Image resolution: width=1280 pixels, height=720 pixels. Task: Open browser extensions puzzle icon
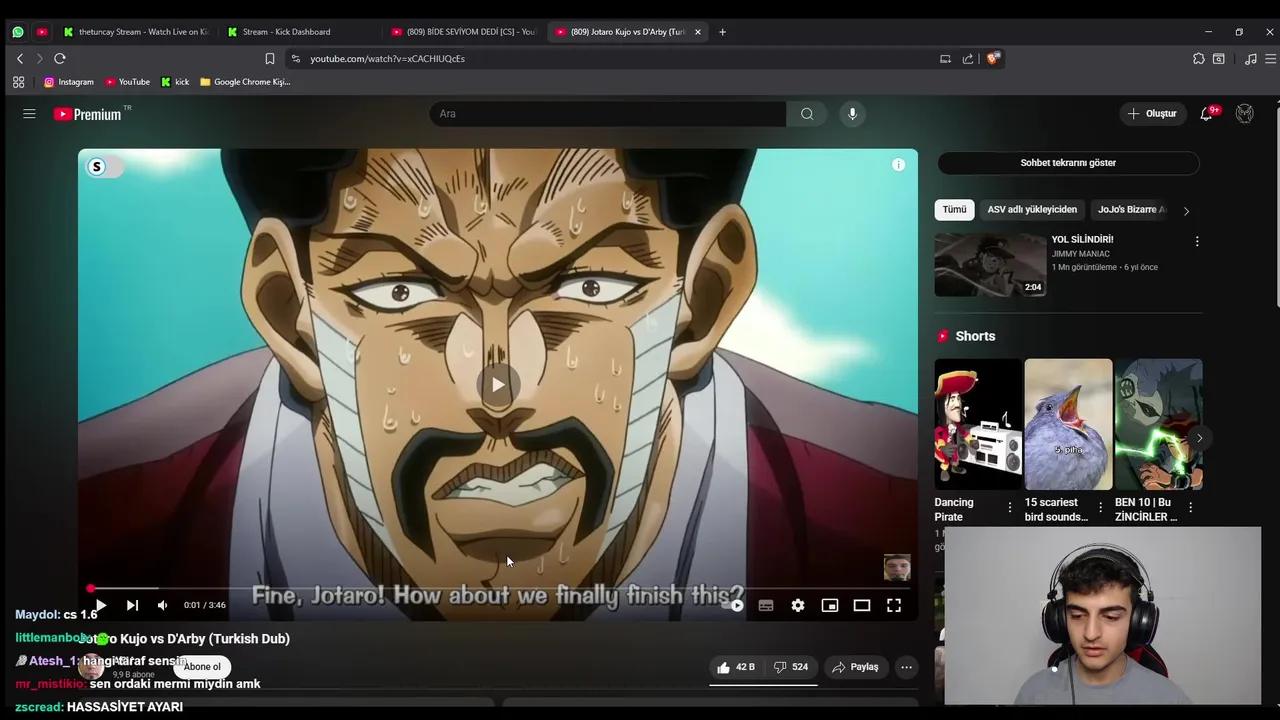[x=1199, y=59]
